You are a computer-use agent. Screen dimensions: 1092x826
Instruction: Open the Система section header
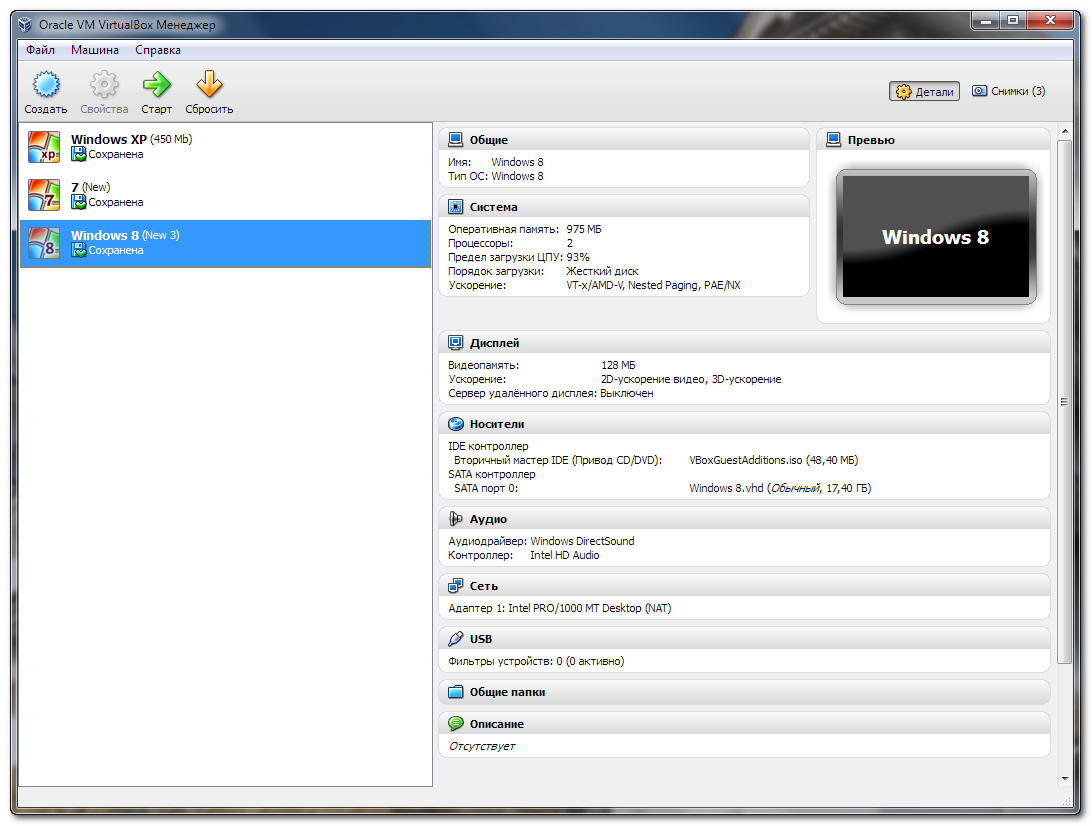click(x=623, y=207)
